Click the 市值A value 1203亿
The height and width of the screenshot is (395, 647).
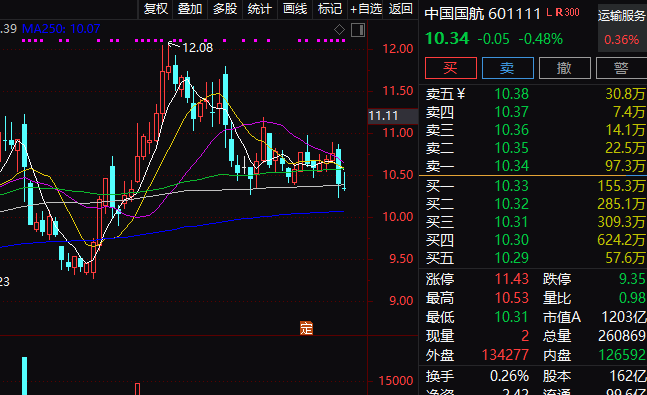(623, 317)
